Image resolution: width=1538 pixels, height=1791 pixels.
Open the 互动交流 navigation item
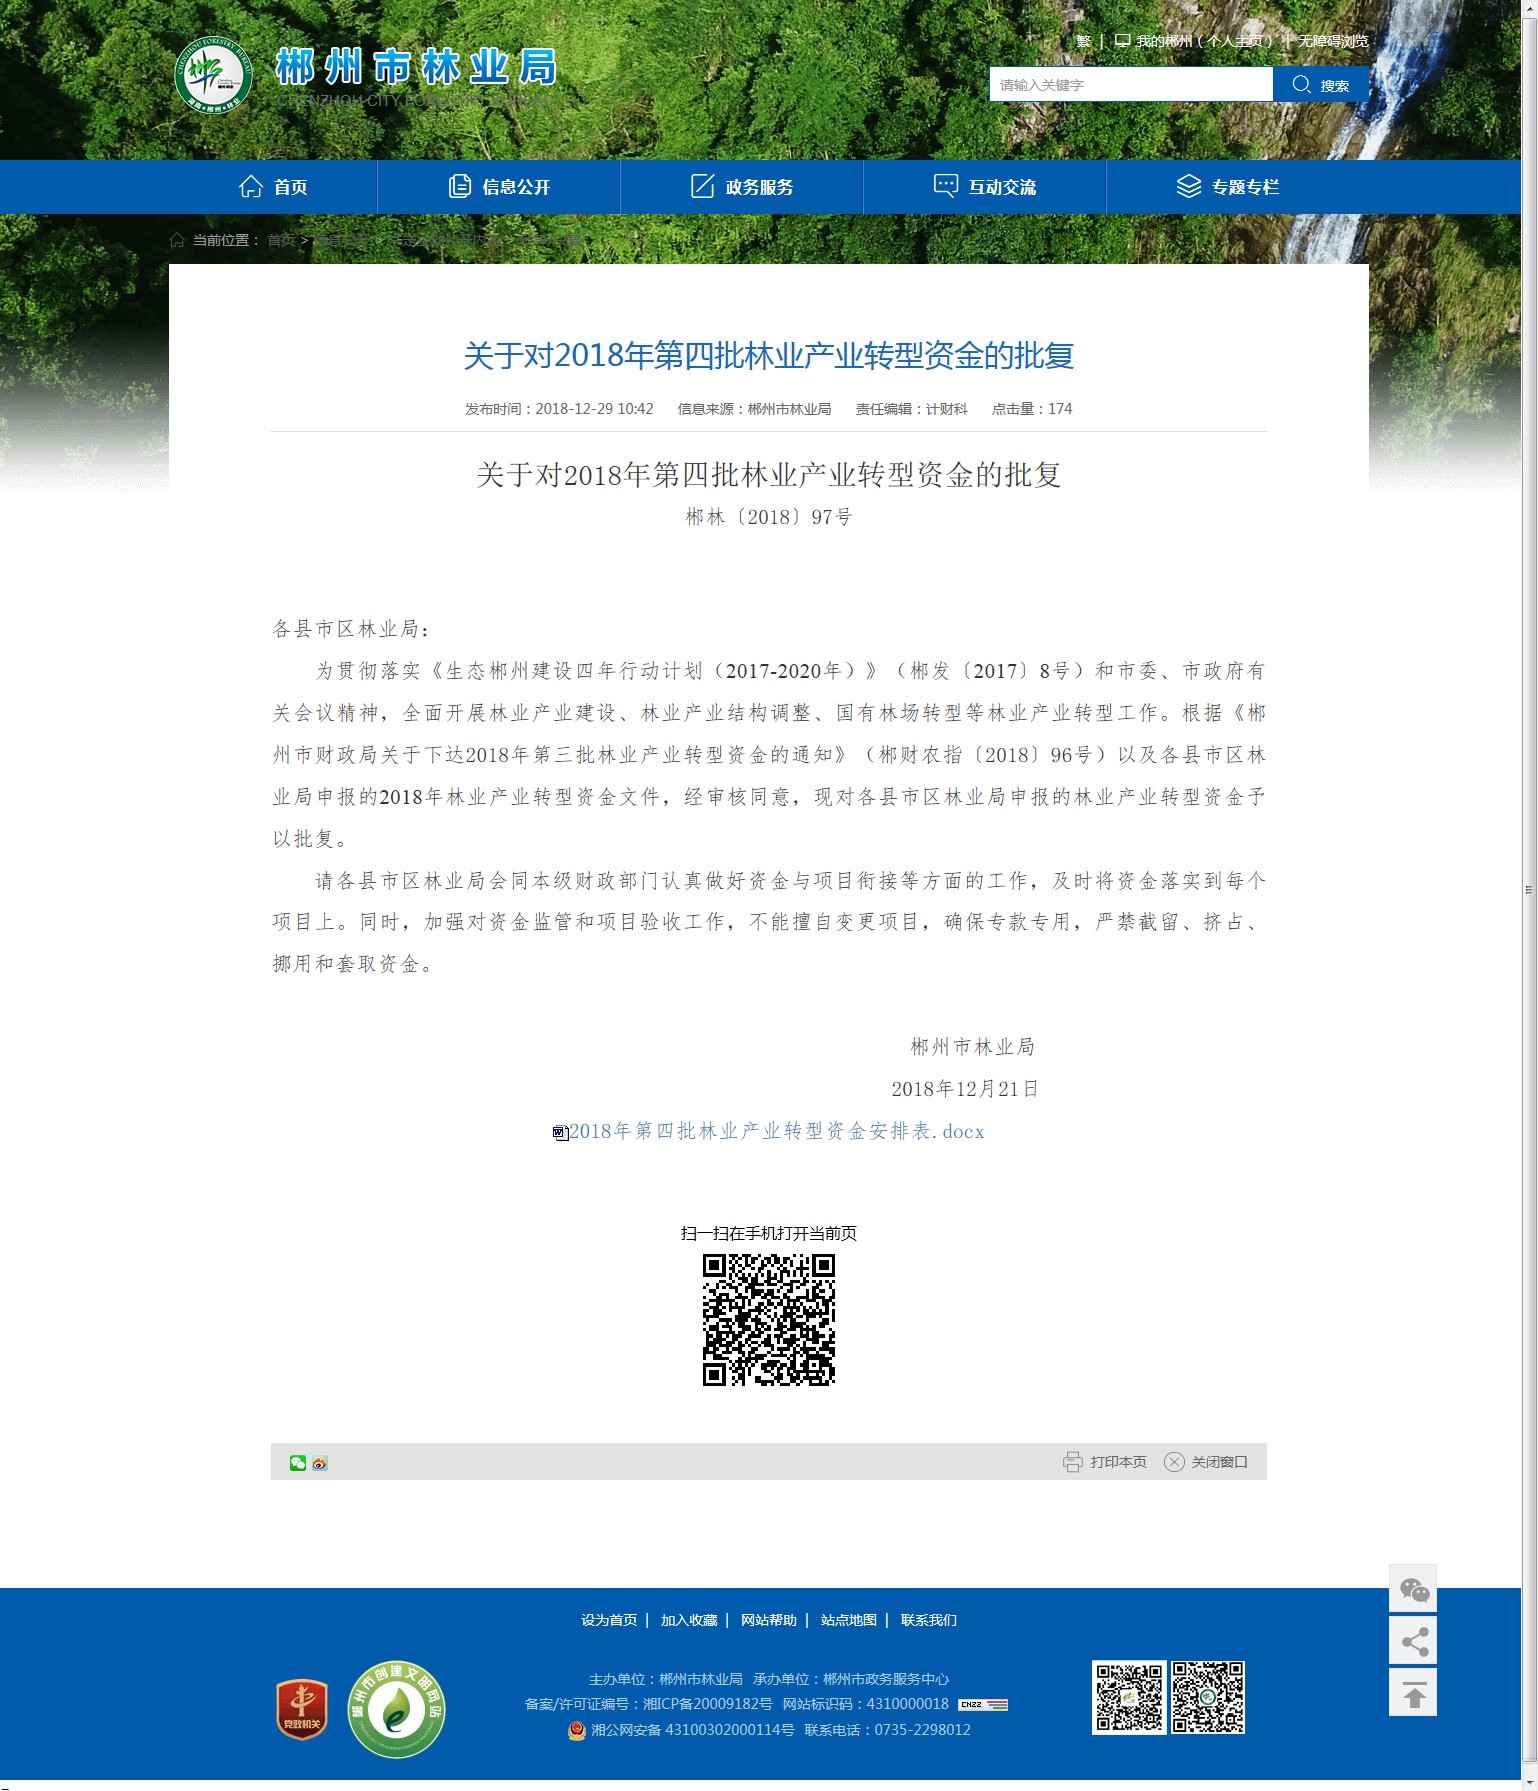(985, 187)
